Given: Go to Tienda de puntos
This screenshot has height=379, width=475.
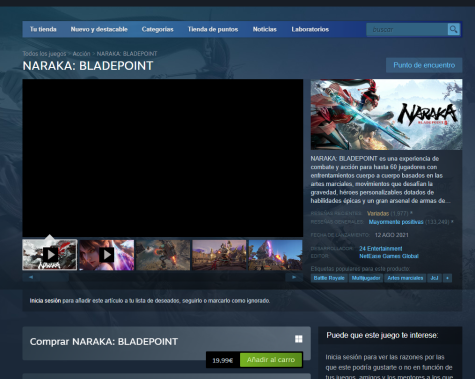Looking at the screenshot, I should [213, 29].
